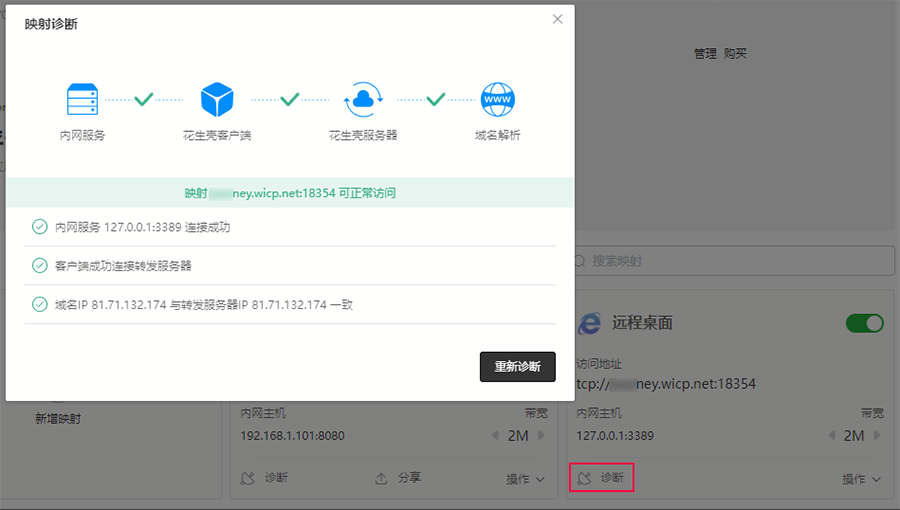
Task: Select the 内网服务 127.0.0.1:3389 连接成功 row
Action: [290, 227]
